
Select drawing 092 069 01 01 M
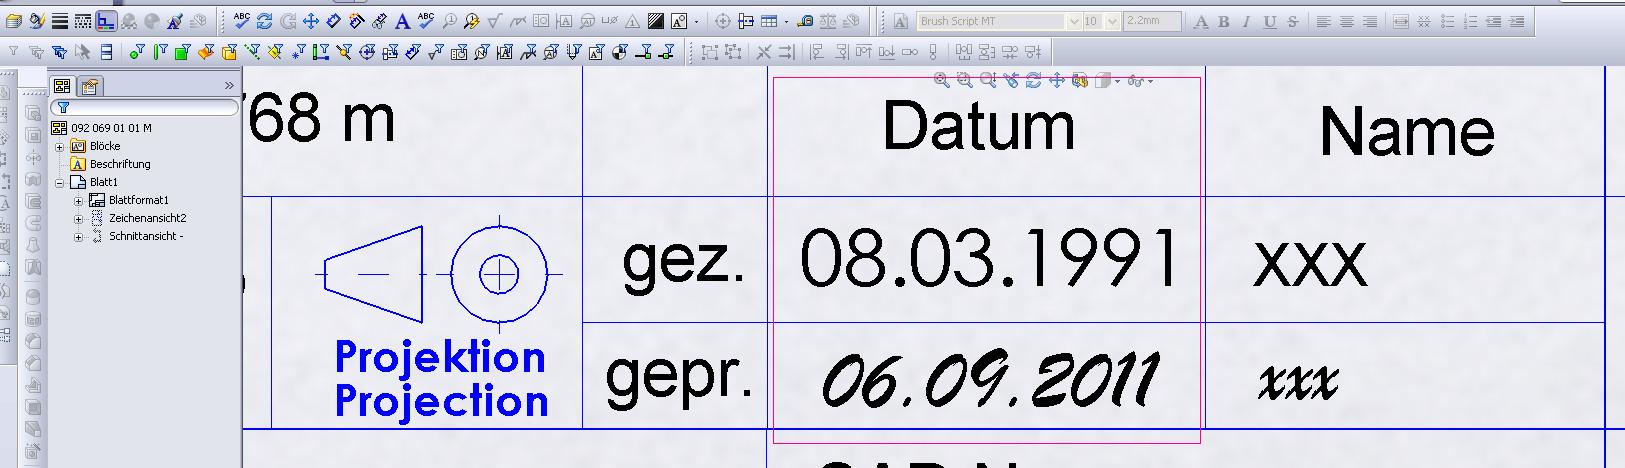pyautogui.click(x=111, y=128)
